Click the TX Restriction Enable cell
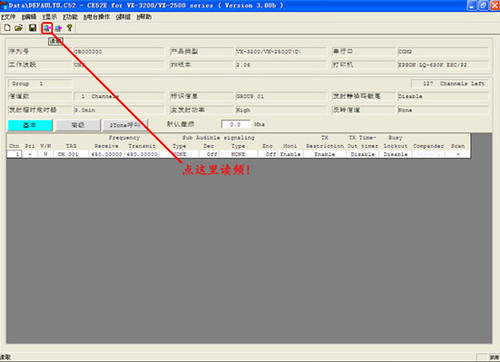Screen dimensions: 500x362 click(325, 154)
